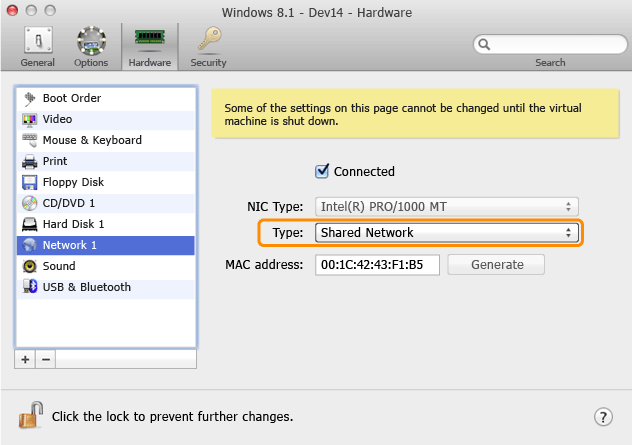Viewport: 632px width, 445px height.
Task: Open the Security tab
Action: point(208,46)
